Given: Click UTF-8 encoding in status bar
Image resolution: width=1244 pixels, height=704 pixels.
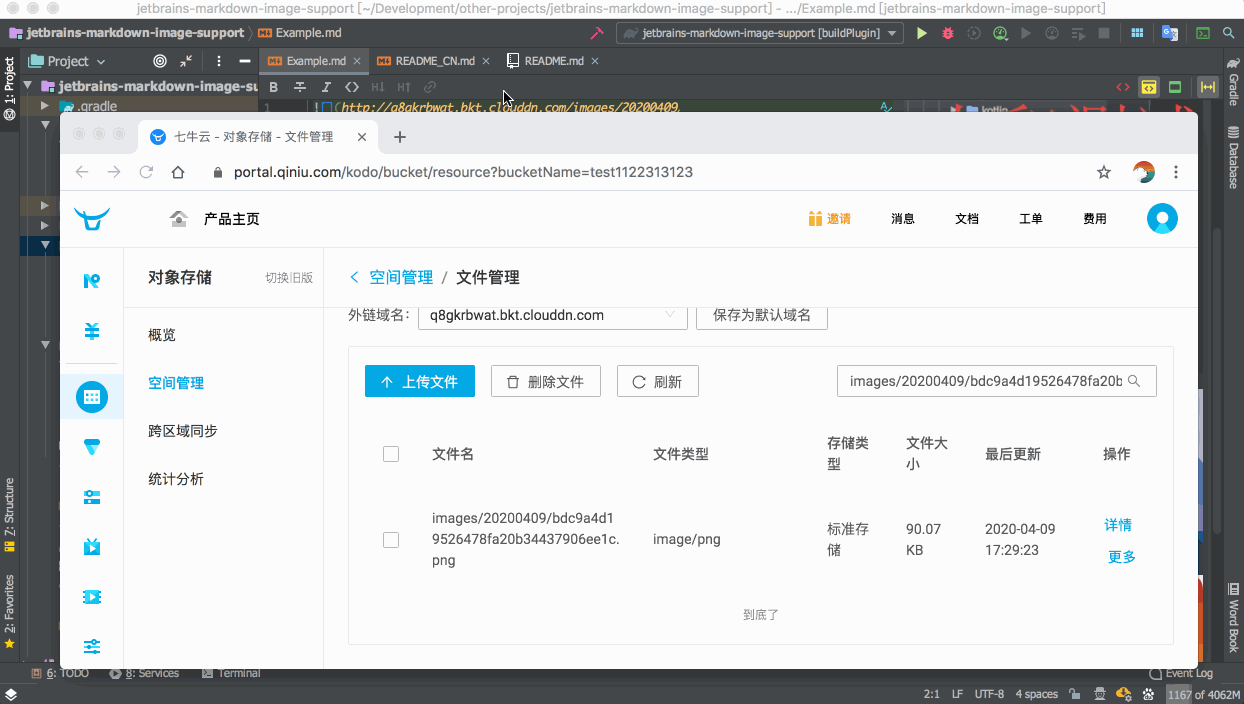Looking at the screenshot, I should [x=989, y=694].
